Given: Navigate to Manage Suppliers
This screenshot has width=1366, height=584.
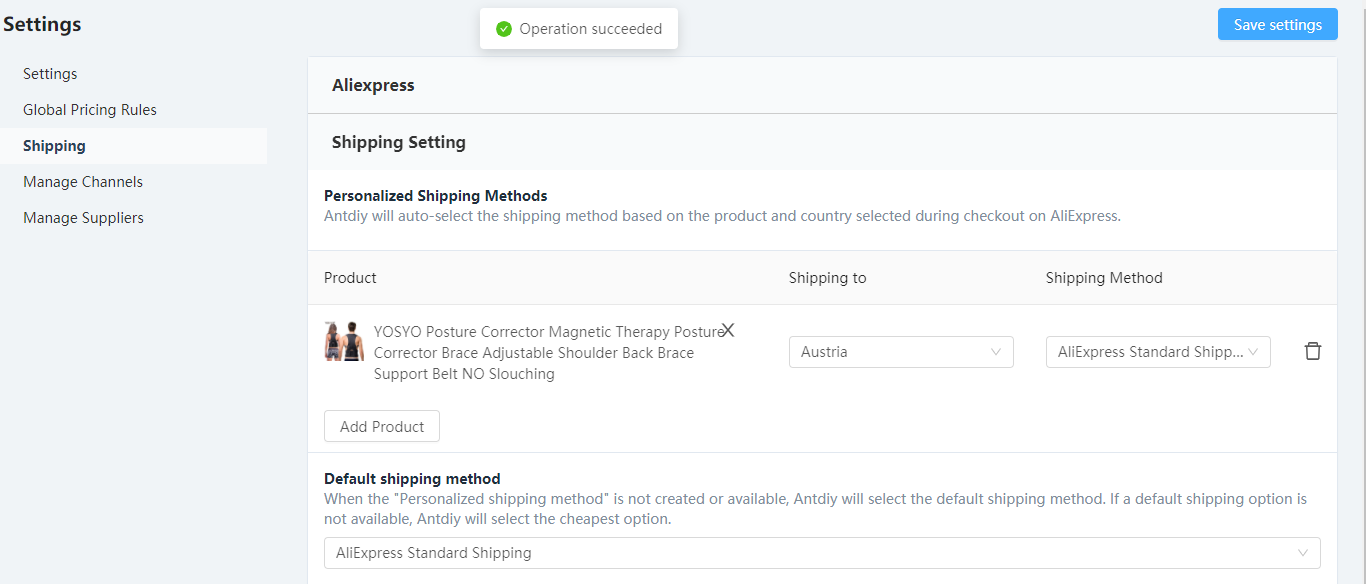Looking at the screenshot, I should [x=83, y=218].
